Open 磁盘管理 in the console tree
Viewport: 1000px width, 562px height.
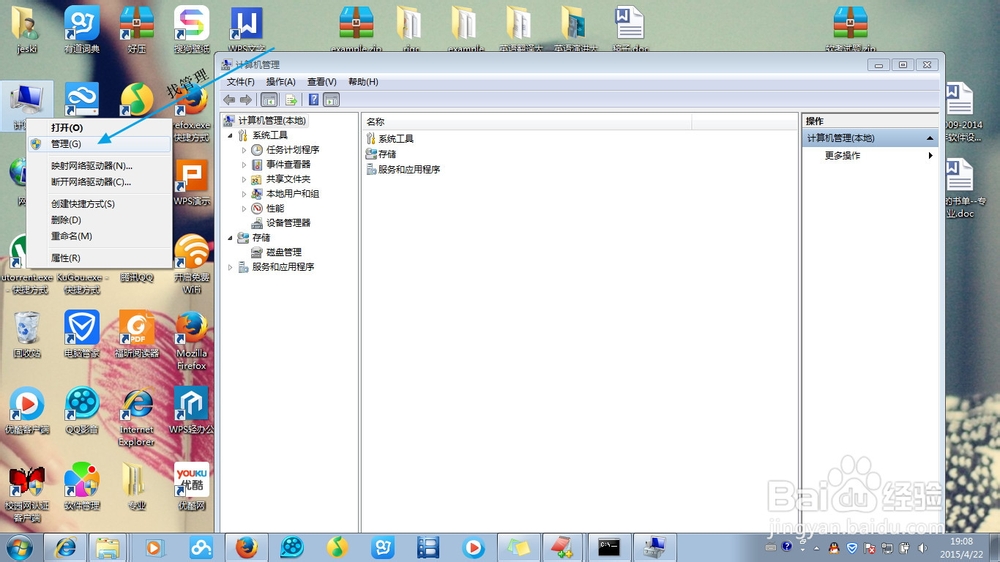pyautogui.click(x=284, y=253)
